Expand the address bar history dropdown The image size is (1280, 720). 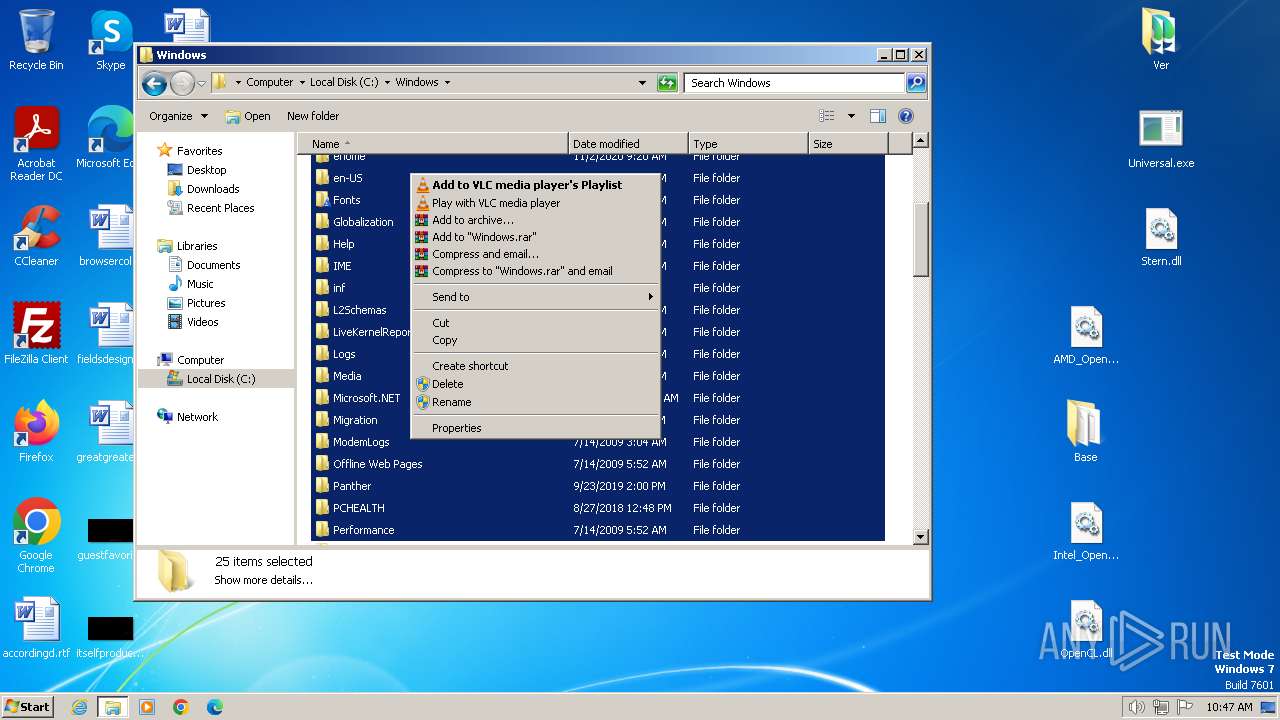pos(642,83)
